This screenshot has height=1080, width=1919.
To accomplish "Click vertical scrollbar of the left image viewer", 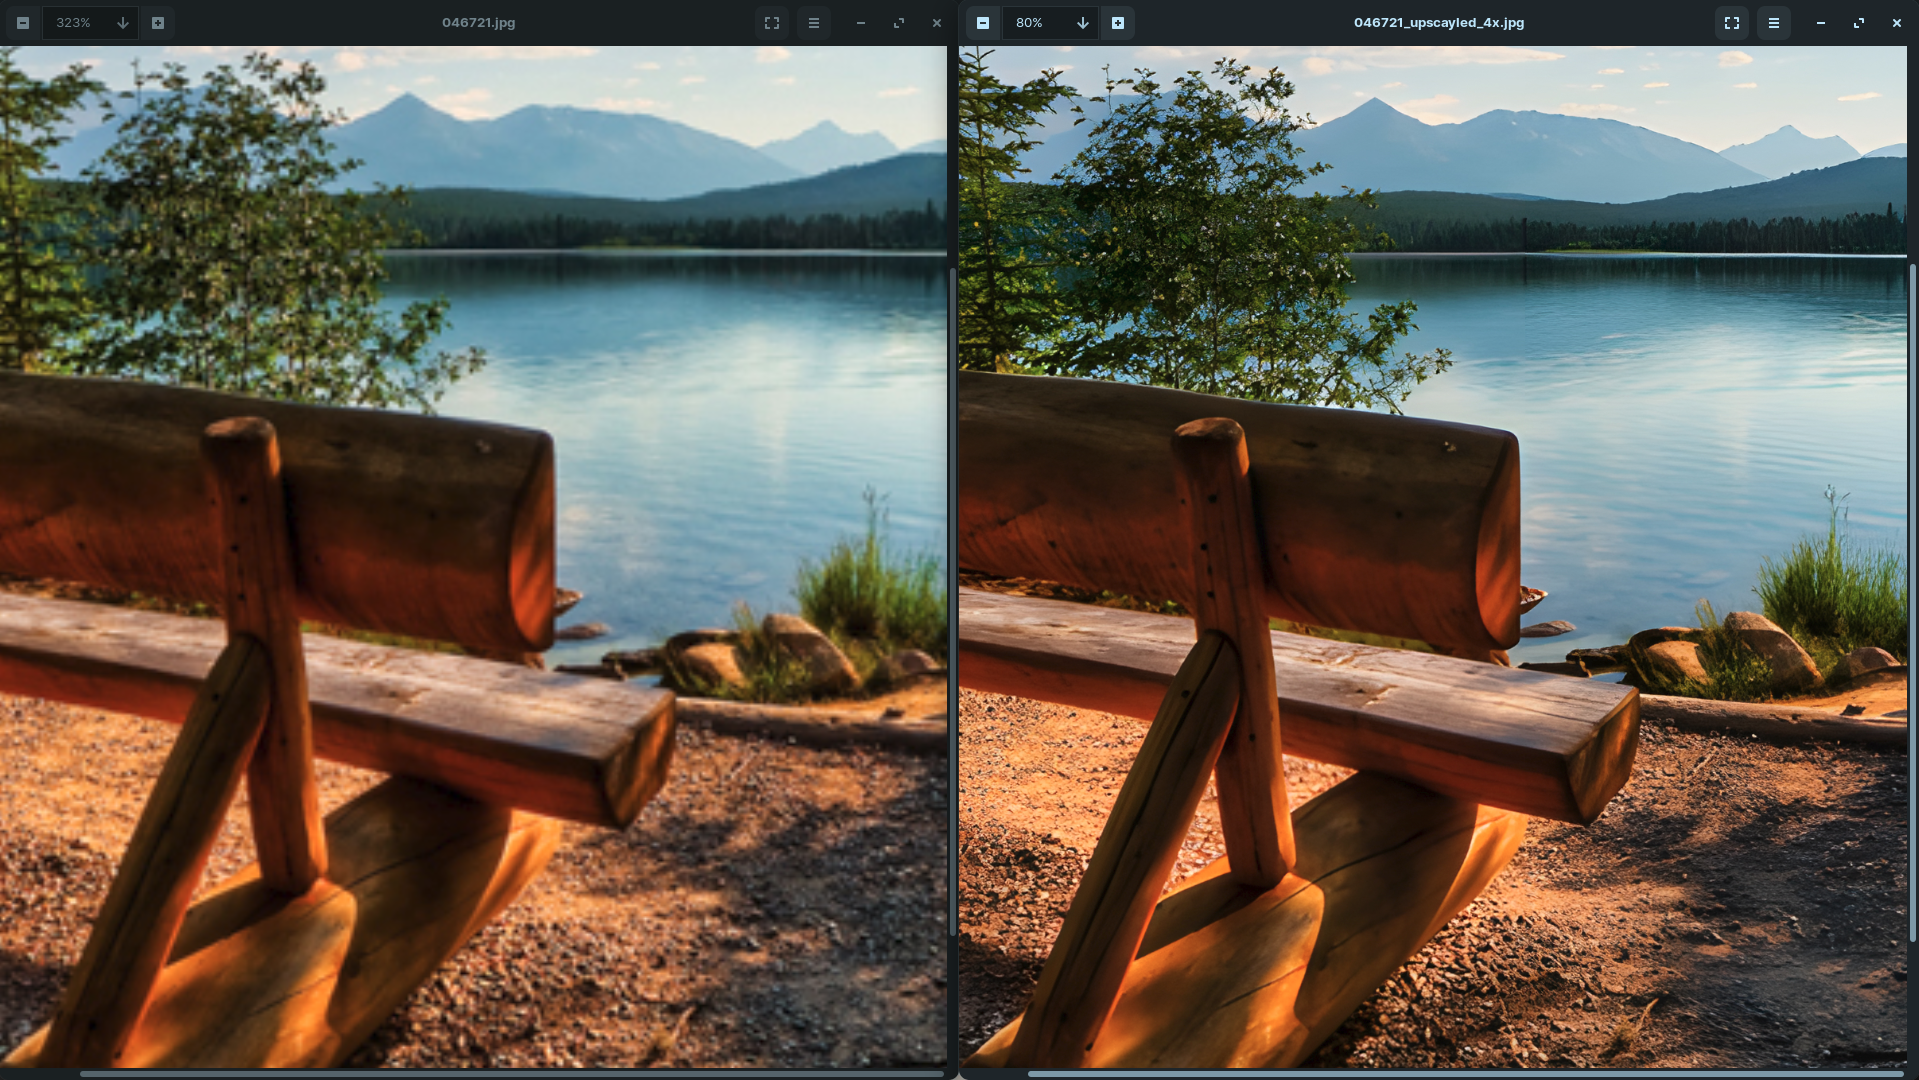I will pos(952,600).
